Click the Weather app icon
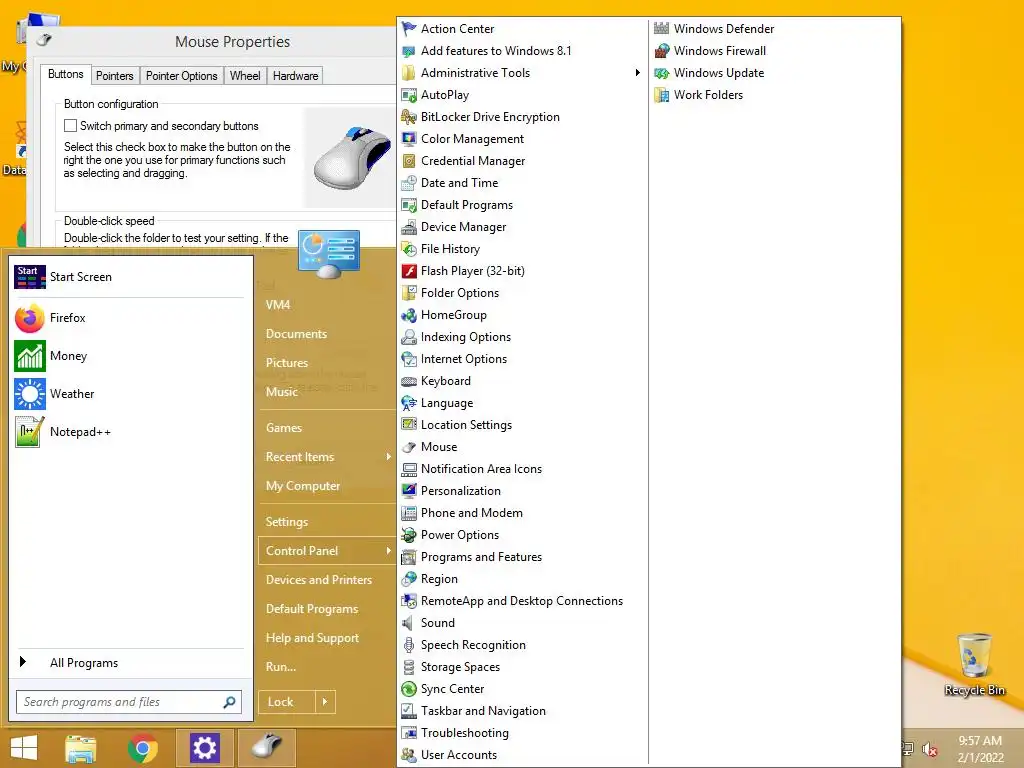This screenshot has width=1024, height=768. click(30, 394)
